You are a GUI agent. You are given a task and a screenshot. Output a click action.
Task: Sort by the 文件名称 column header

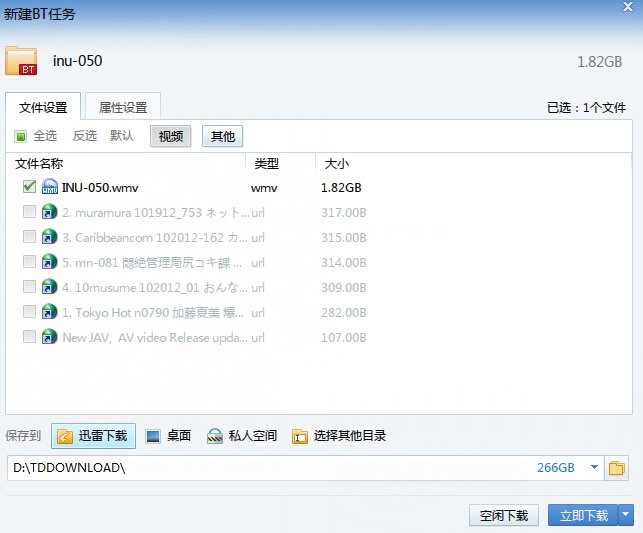pos(39,164)
